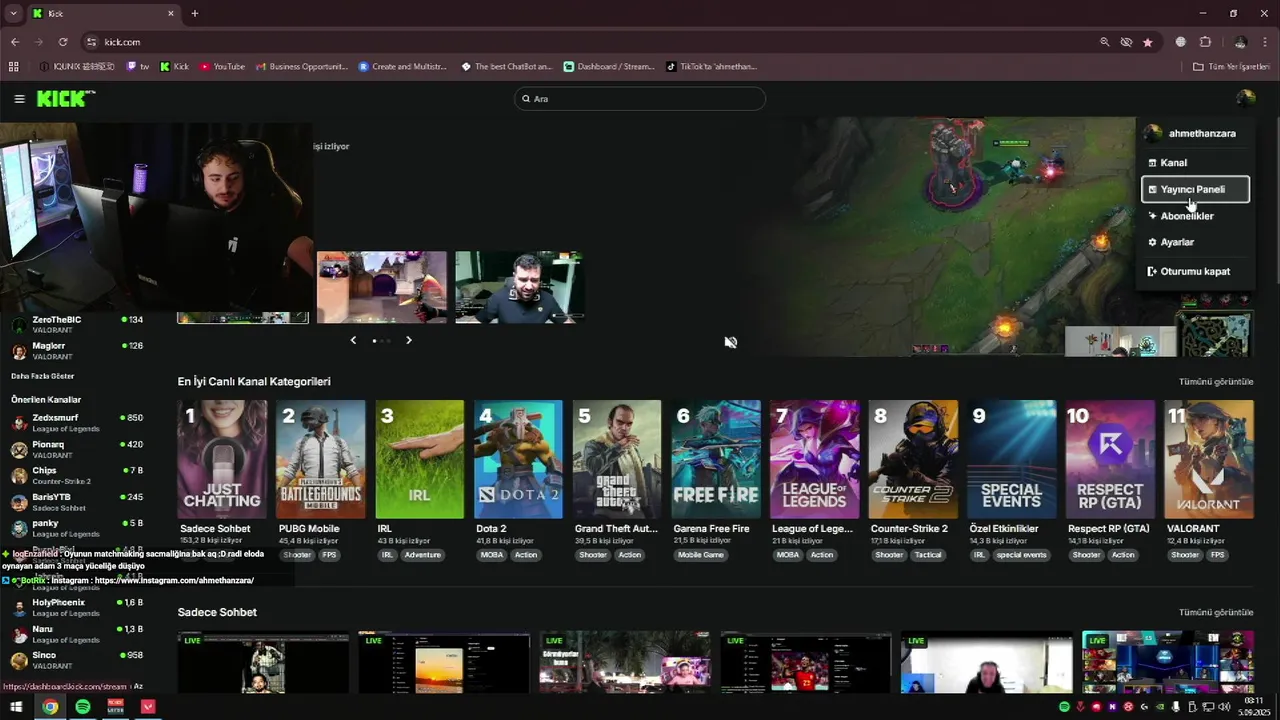Open the Dota 2 category card

click(518, 459)
